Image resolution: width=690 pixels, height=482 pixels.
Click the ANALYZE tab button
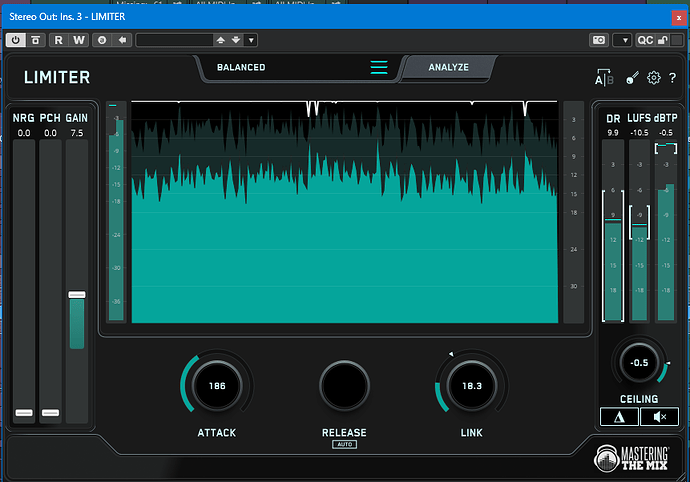pos(448,67)
